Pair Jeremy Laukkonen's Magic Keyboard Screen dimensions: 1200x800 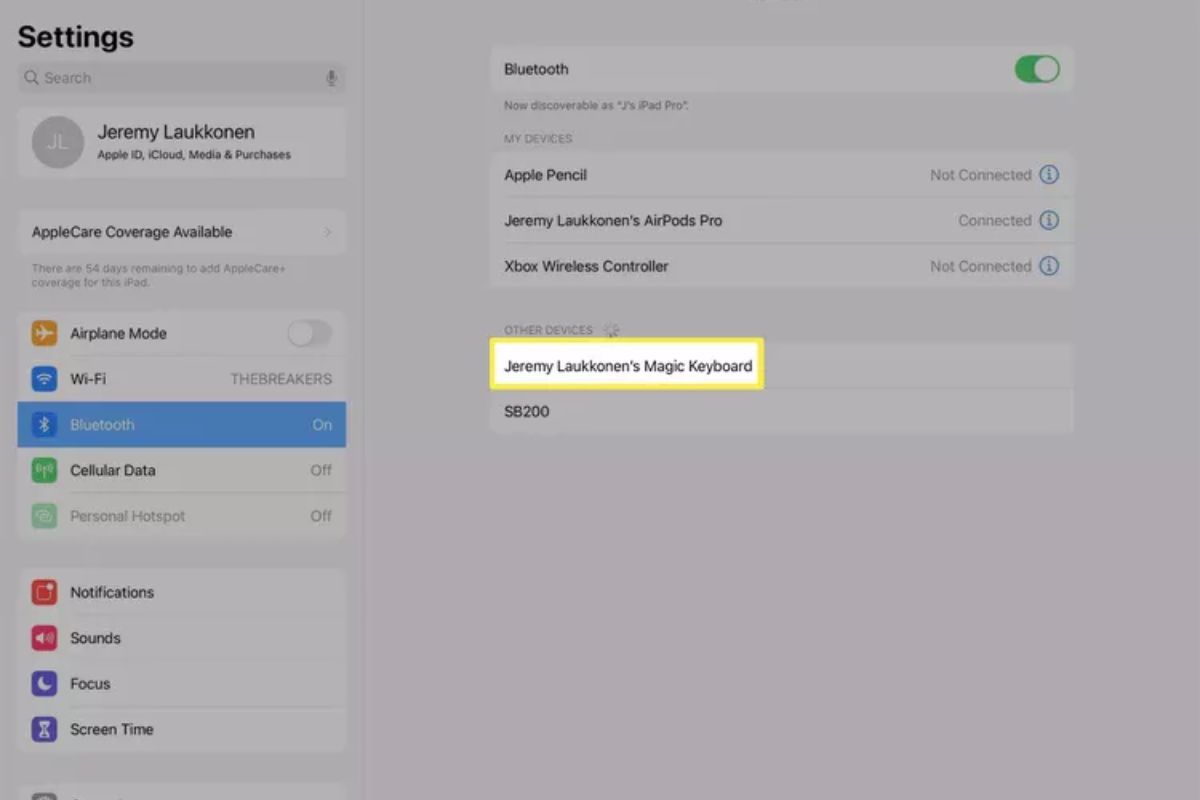click(781, 366)
